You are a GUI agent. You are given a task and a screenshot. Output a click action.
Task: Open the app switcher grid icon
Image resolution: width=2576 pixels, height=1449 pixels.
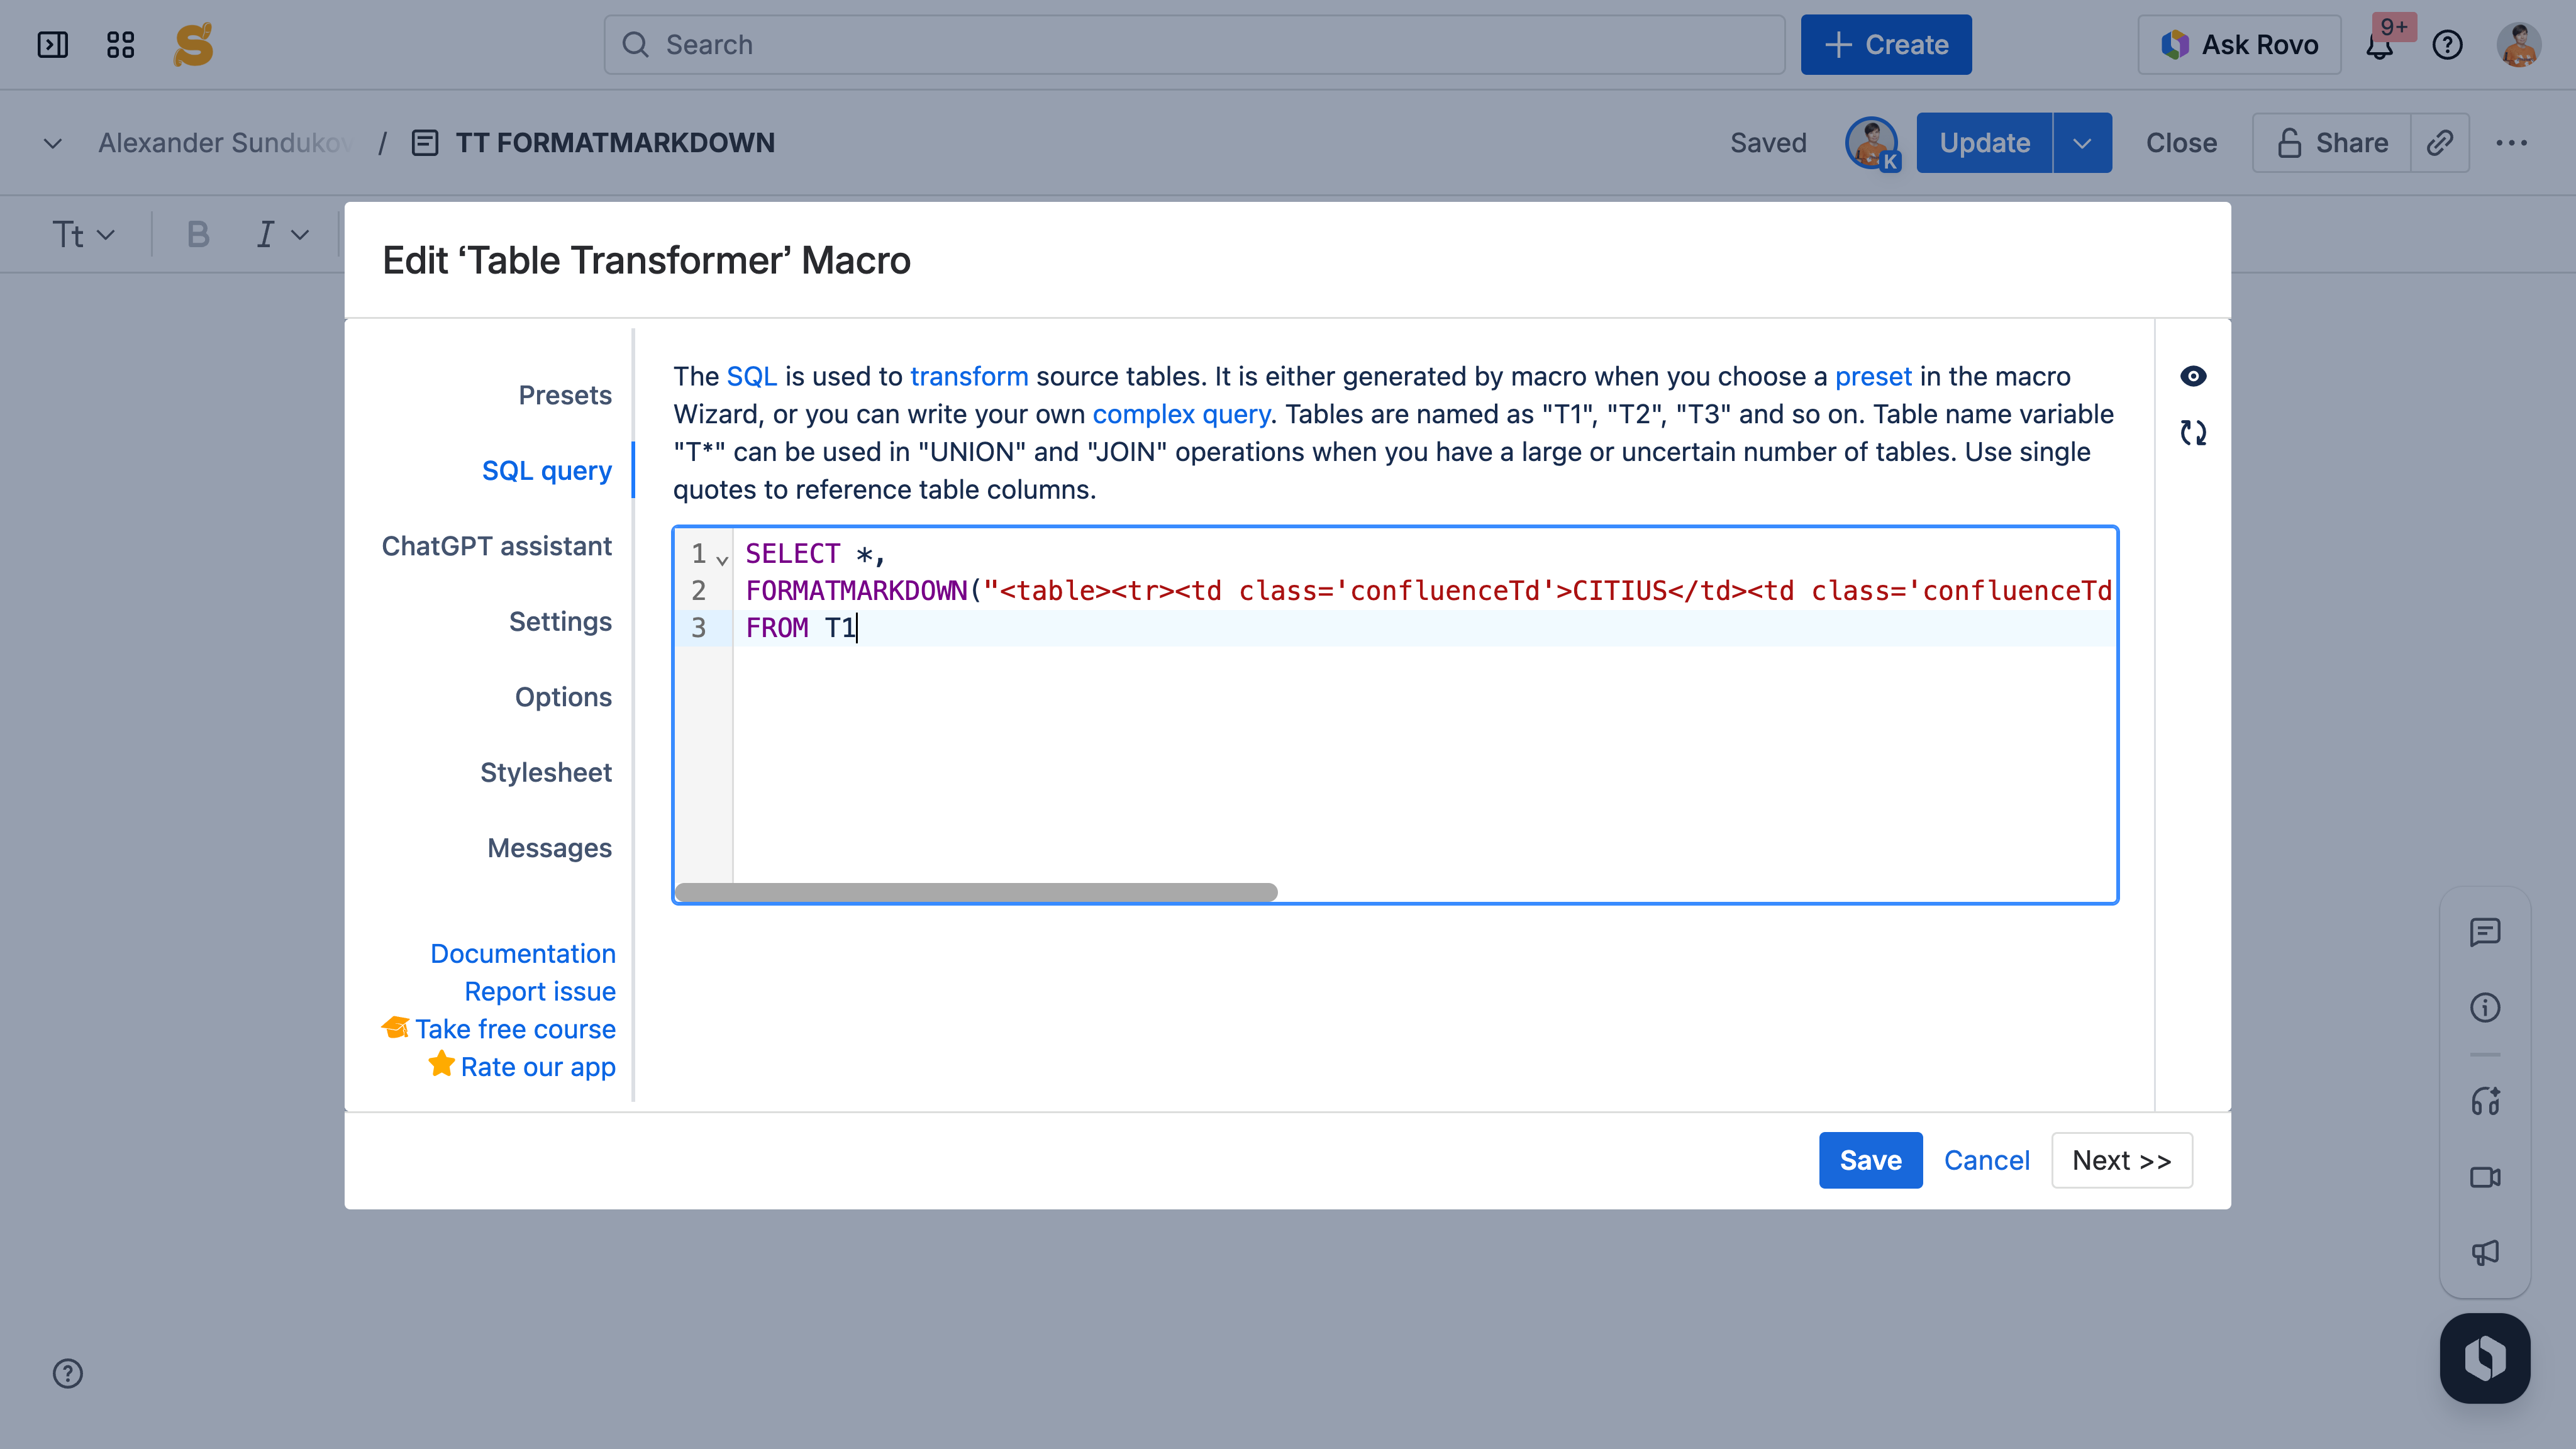tap(120, 45)
